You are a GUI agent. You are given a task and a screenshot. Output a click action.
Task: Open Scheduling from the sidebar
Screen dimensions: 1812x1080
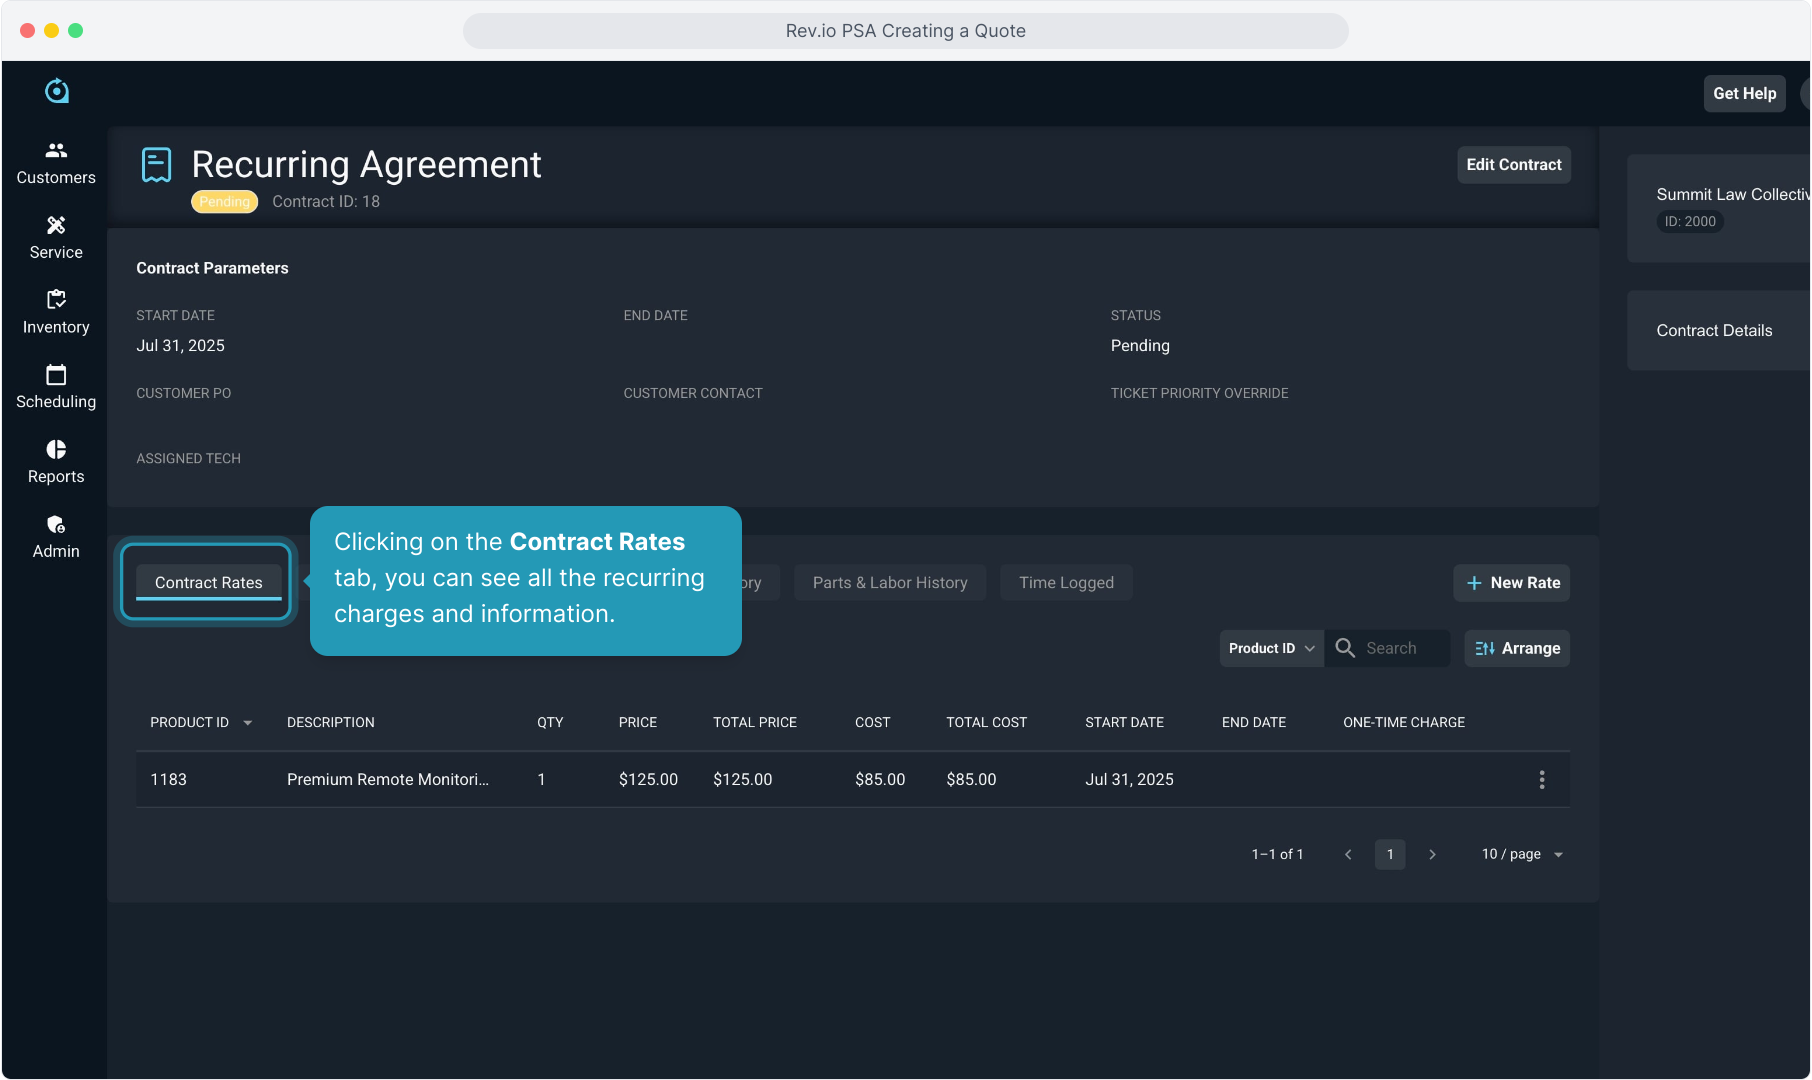pyautogui.click(x=56, y=387)
